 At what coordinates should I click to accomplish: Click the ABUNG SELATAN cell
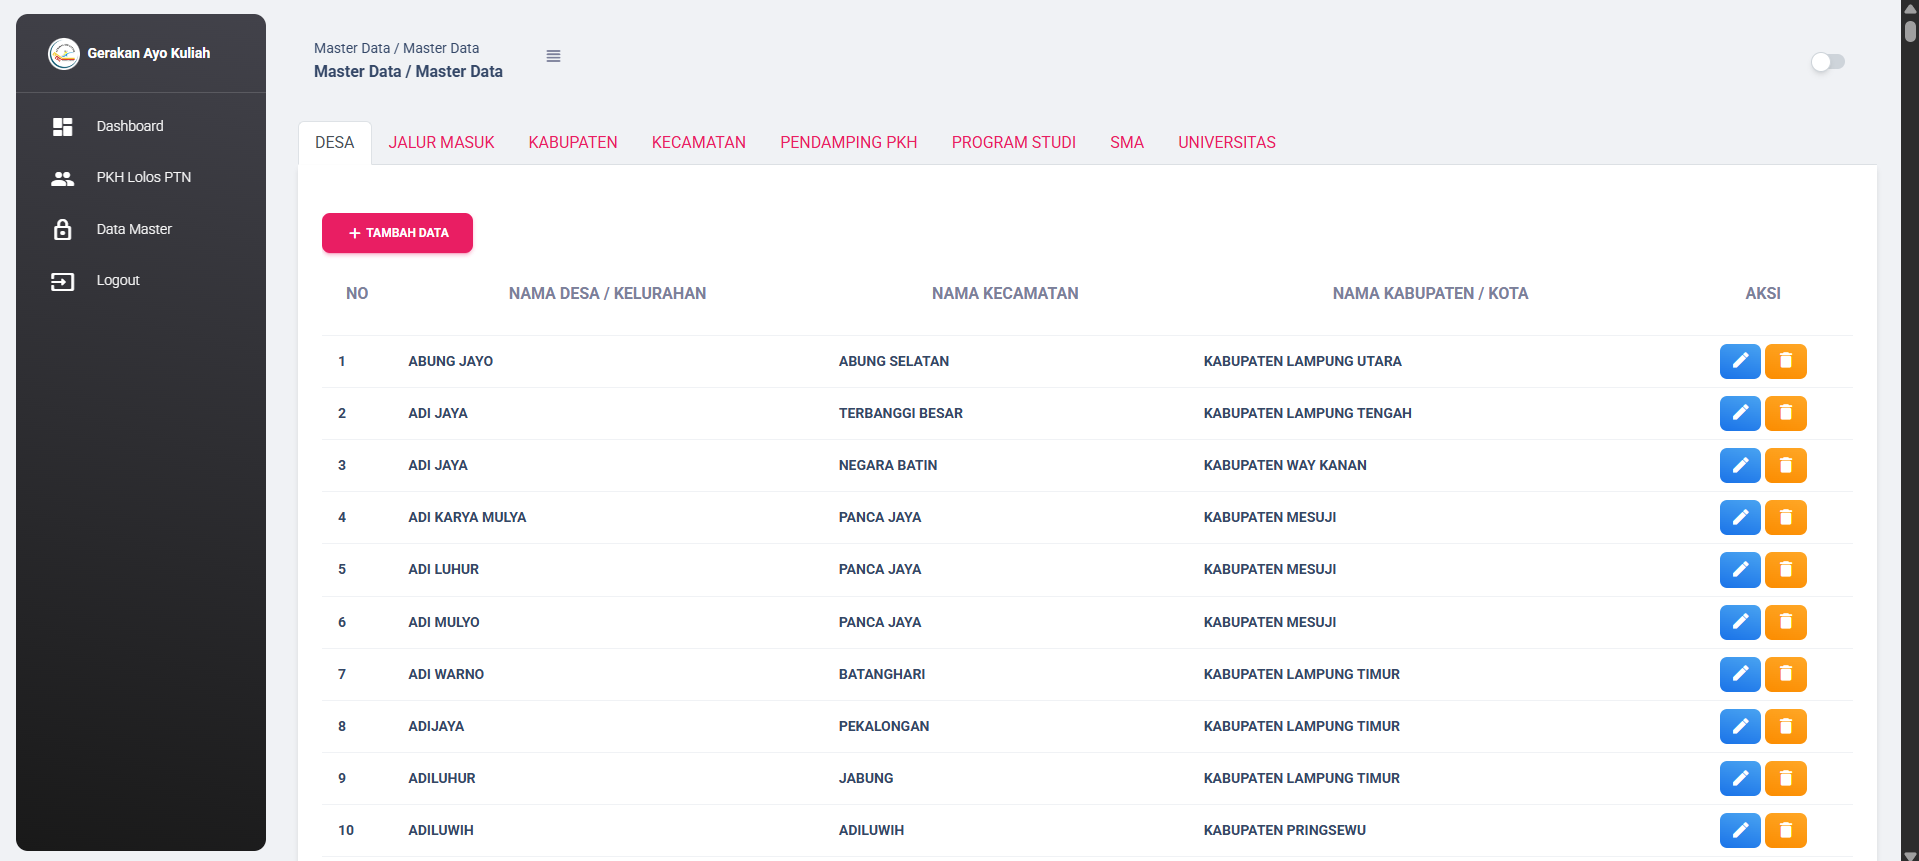[894, 361]
